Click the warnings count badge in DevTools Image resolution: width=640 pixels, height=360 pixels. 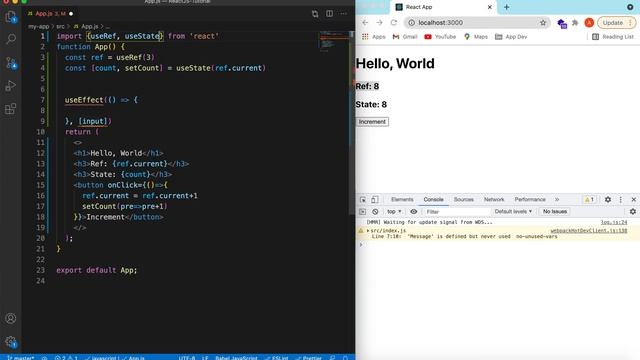(589, 200)
